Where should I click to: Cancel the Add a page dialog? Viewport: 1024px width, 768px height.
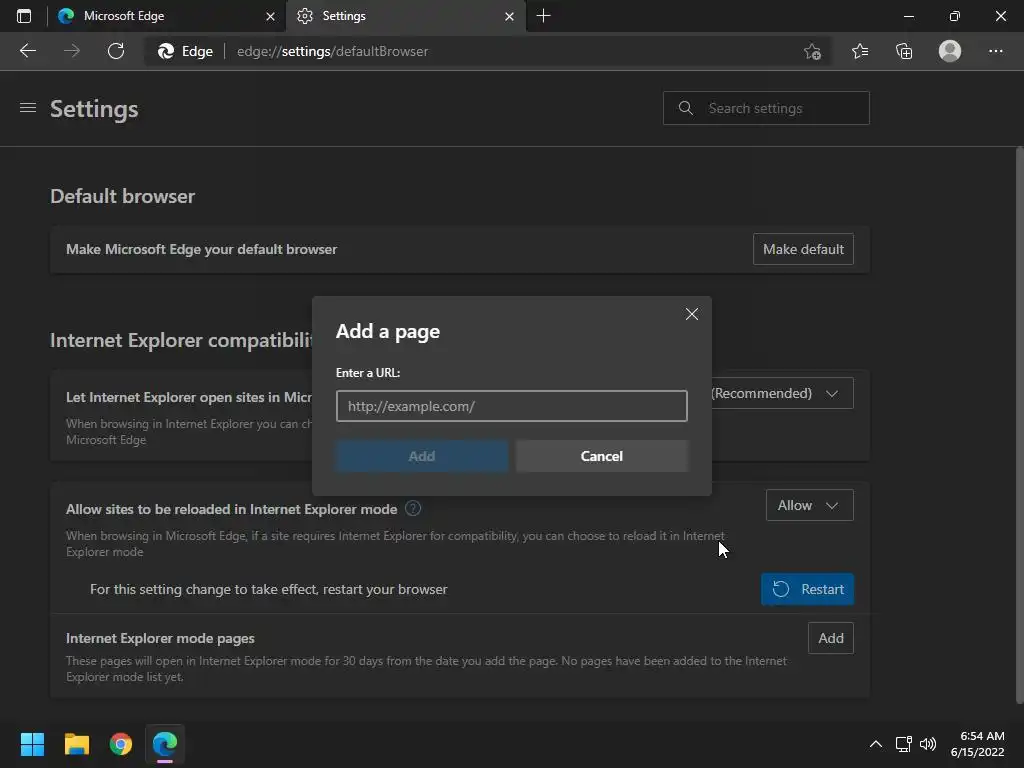601,456
